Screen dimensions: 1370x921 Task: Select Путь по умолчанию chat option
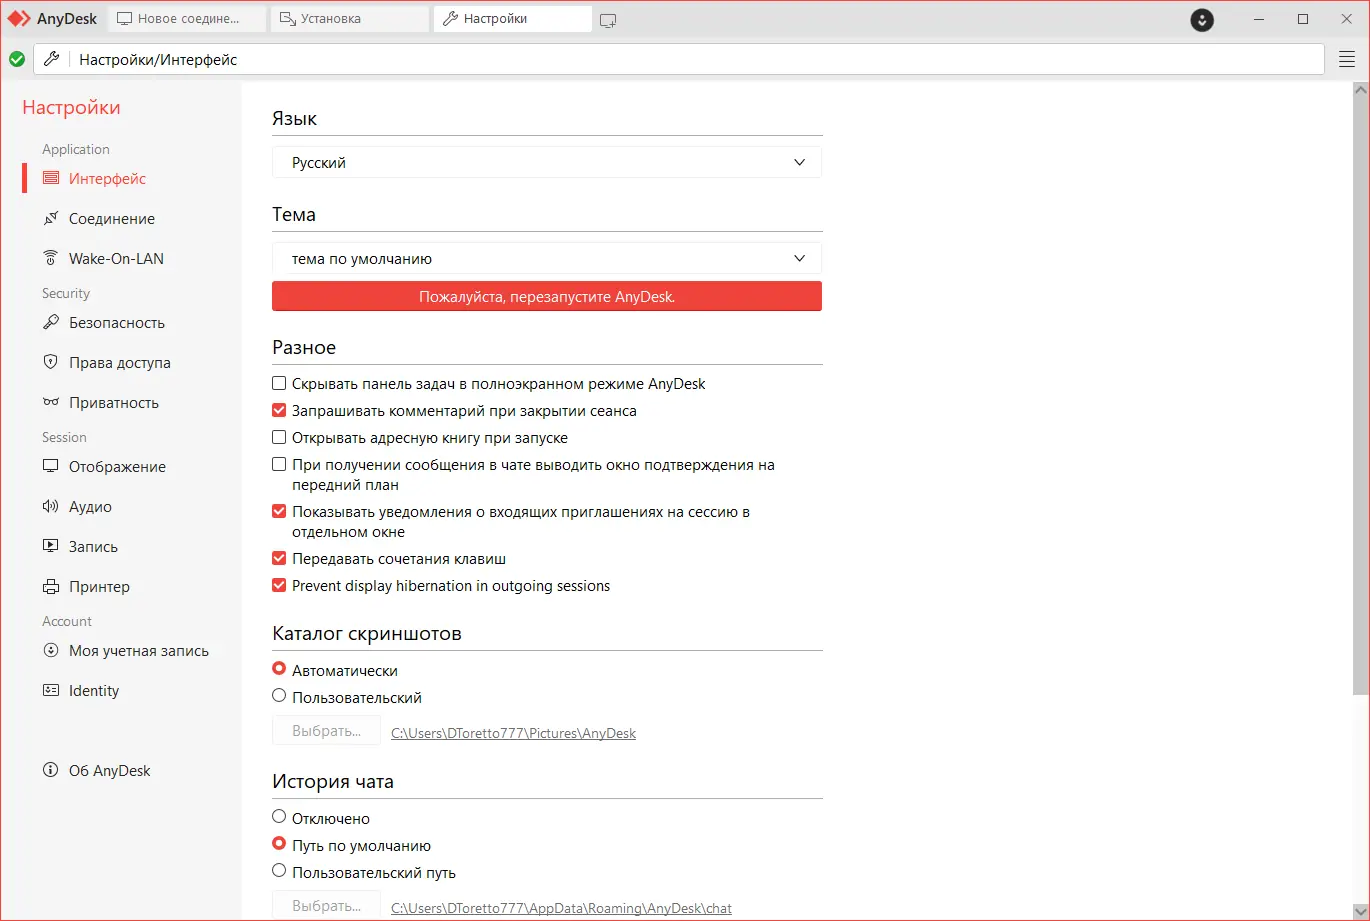pyautogui.click(x=279, y=844)
